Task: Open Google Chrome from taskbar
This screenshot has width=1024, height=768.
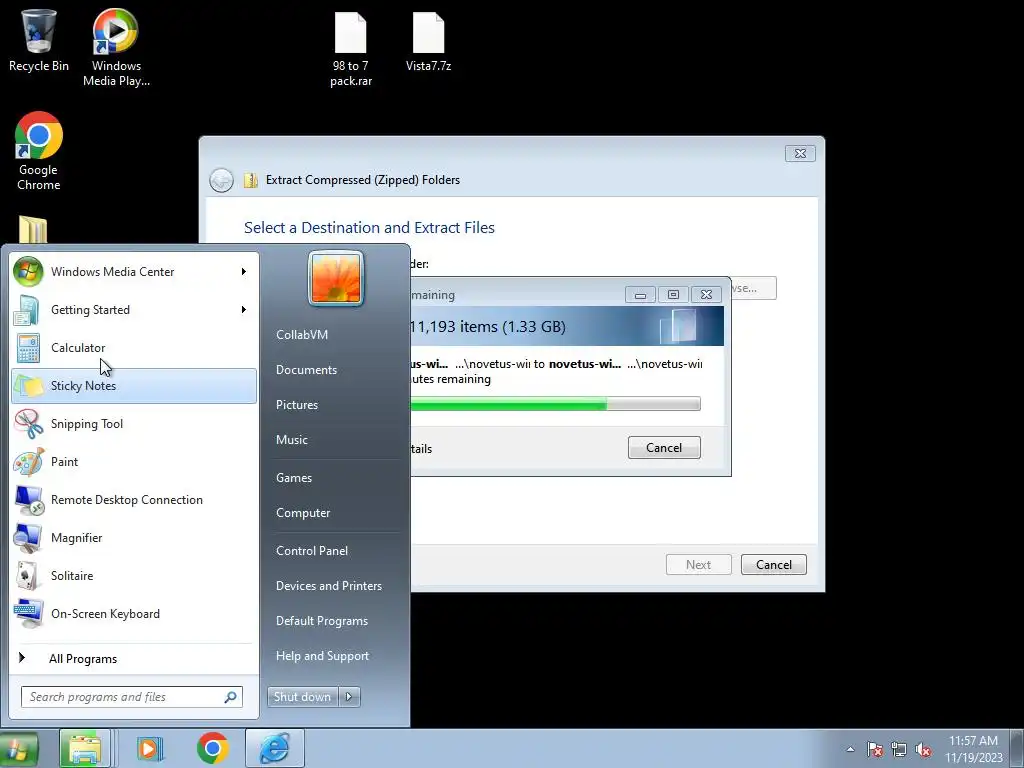Action: tap(212, 748)
